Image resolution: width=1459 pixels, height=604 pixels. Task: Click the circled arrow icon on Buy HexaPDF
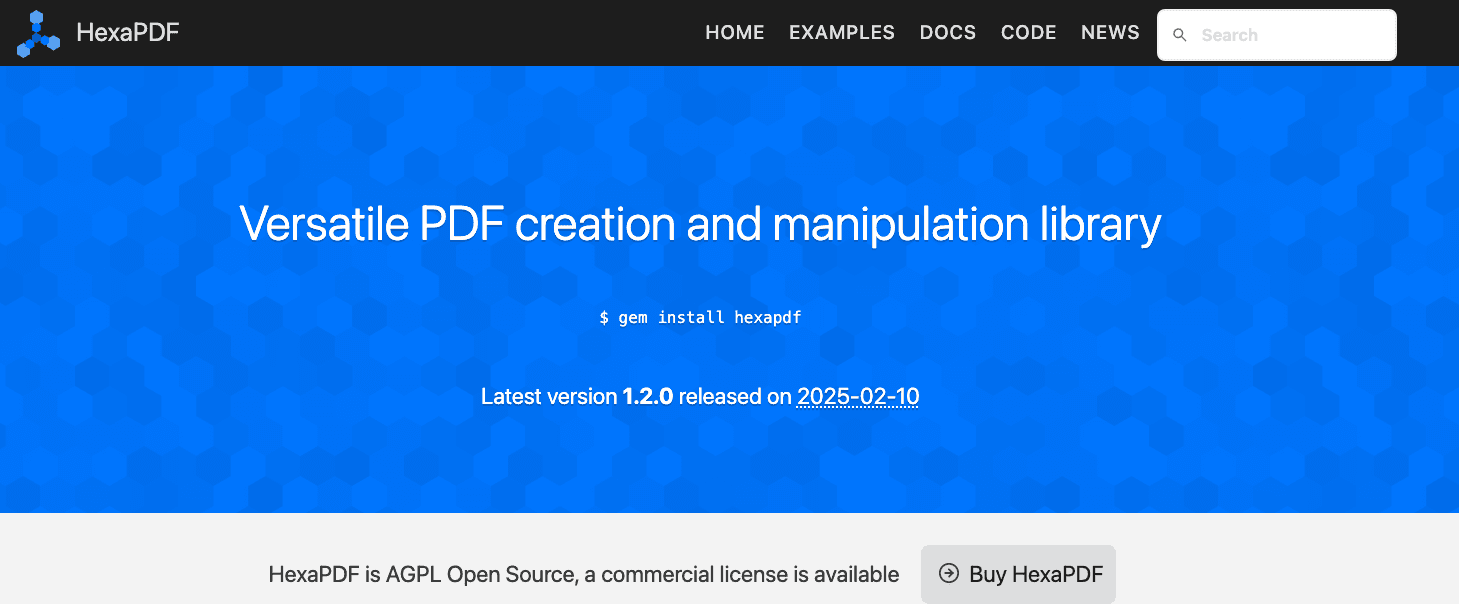coord(947,574)
